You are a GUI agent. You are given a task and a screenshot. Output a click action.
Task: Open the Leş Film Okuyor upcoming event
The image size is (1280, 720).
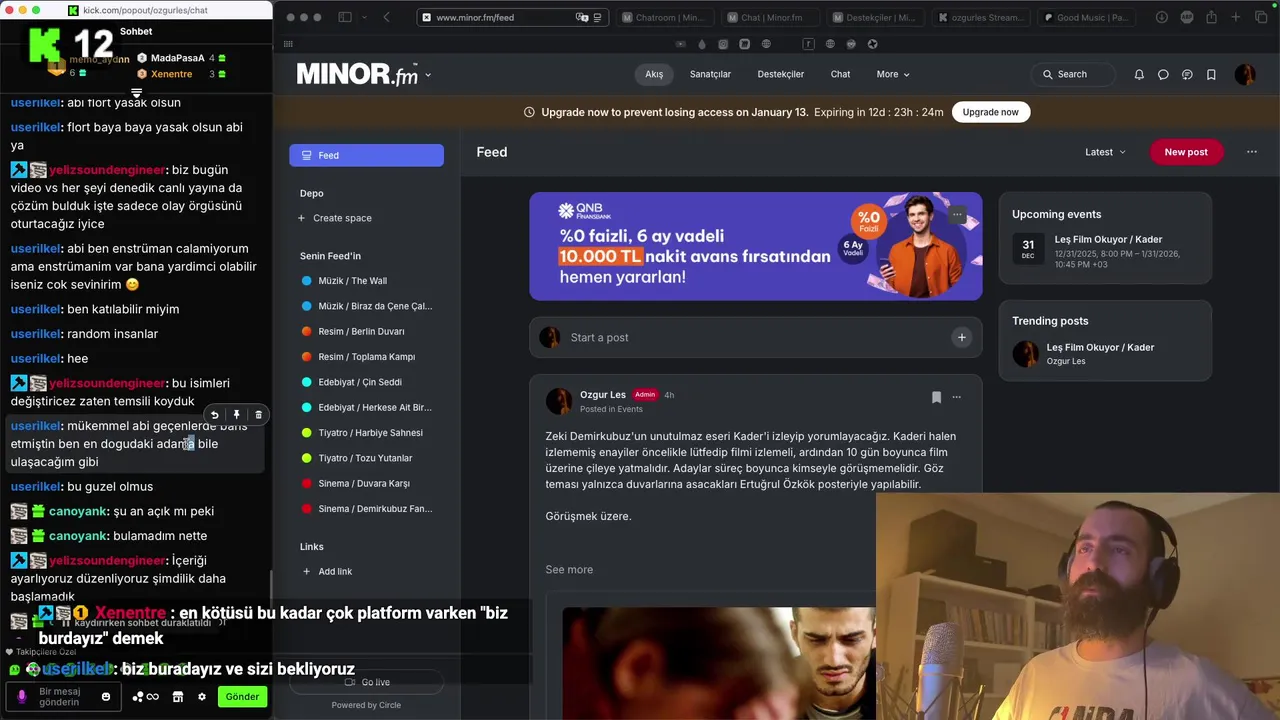[1105, 251]
